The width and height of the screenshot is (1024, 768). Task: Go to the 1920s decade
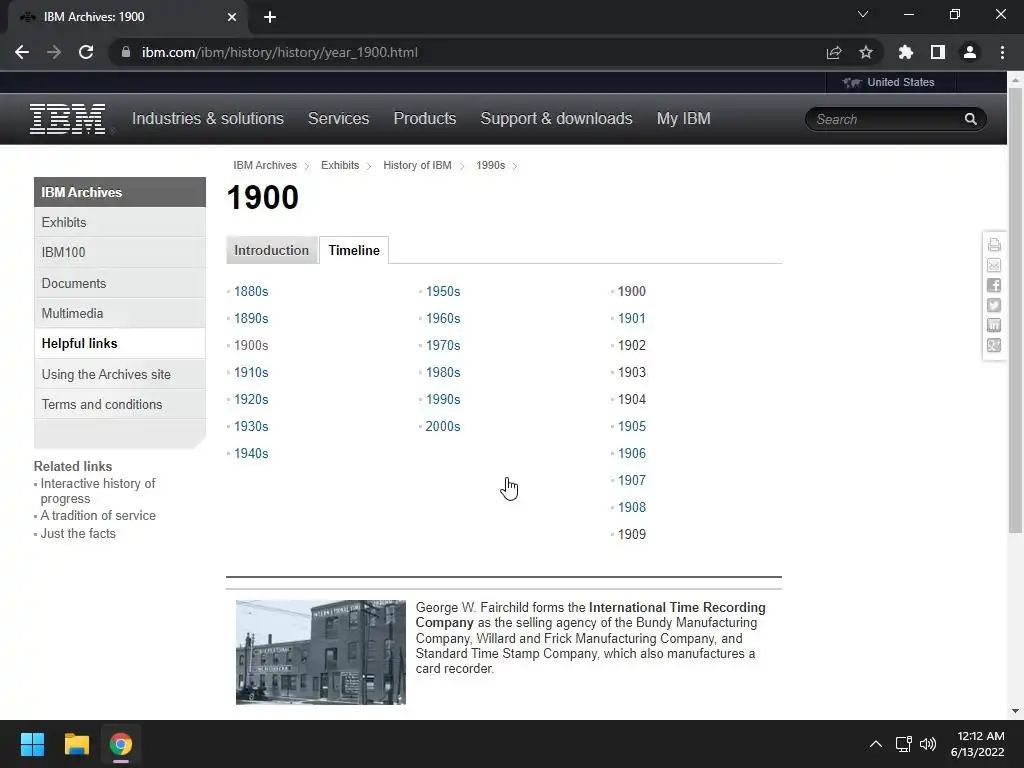[251, 399]
